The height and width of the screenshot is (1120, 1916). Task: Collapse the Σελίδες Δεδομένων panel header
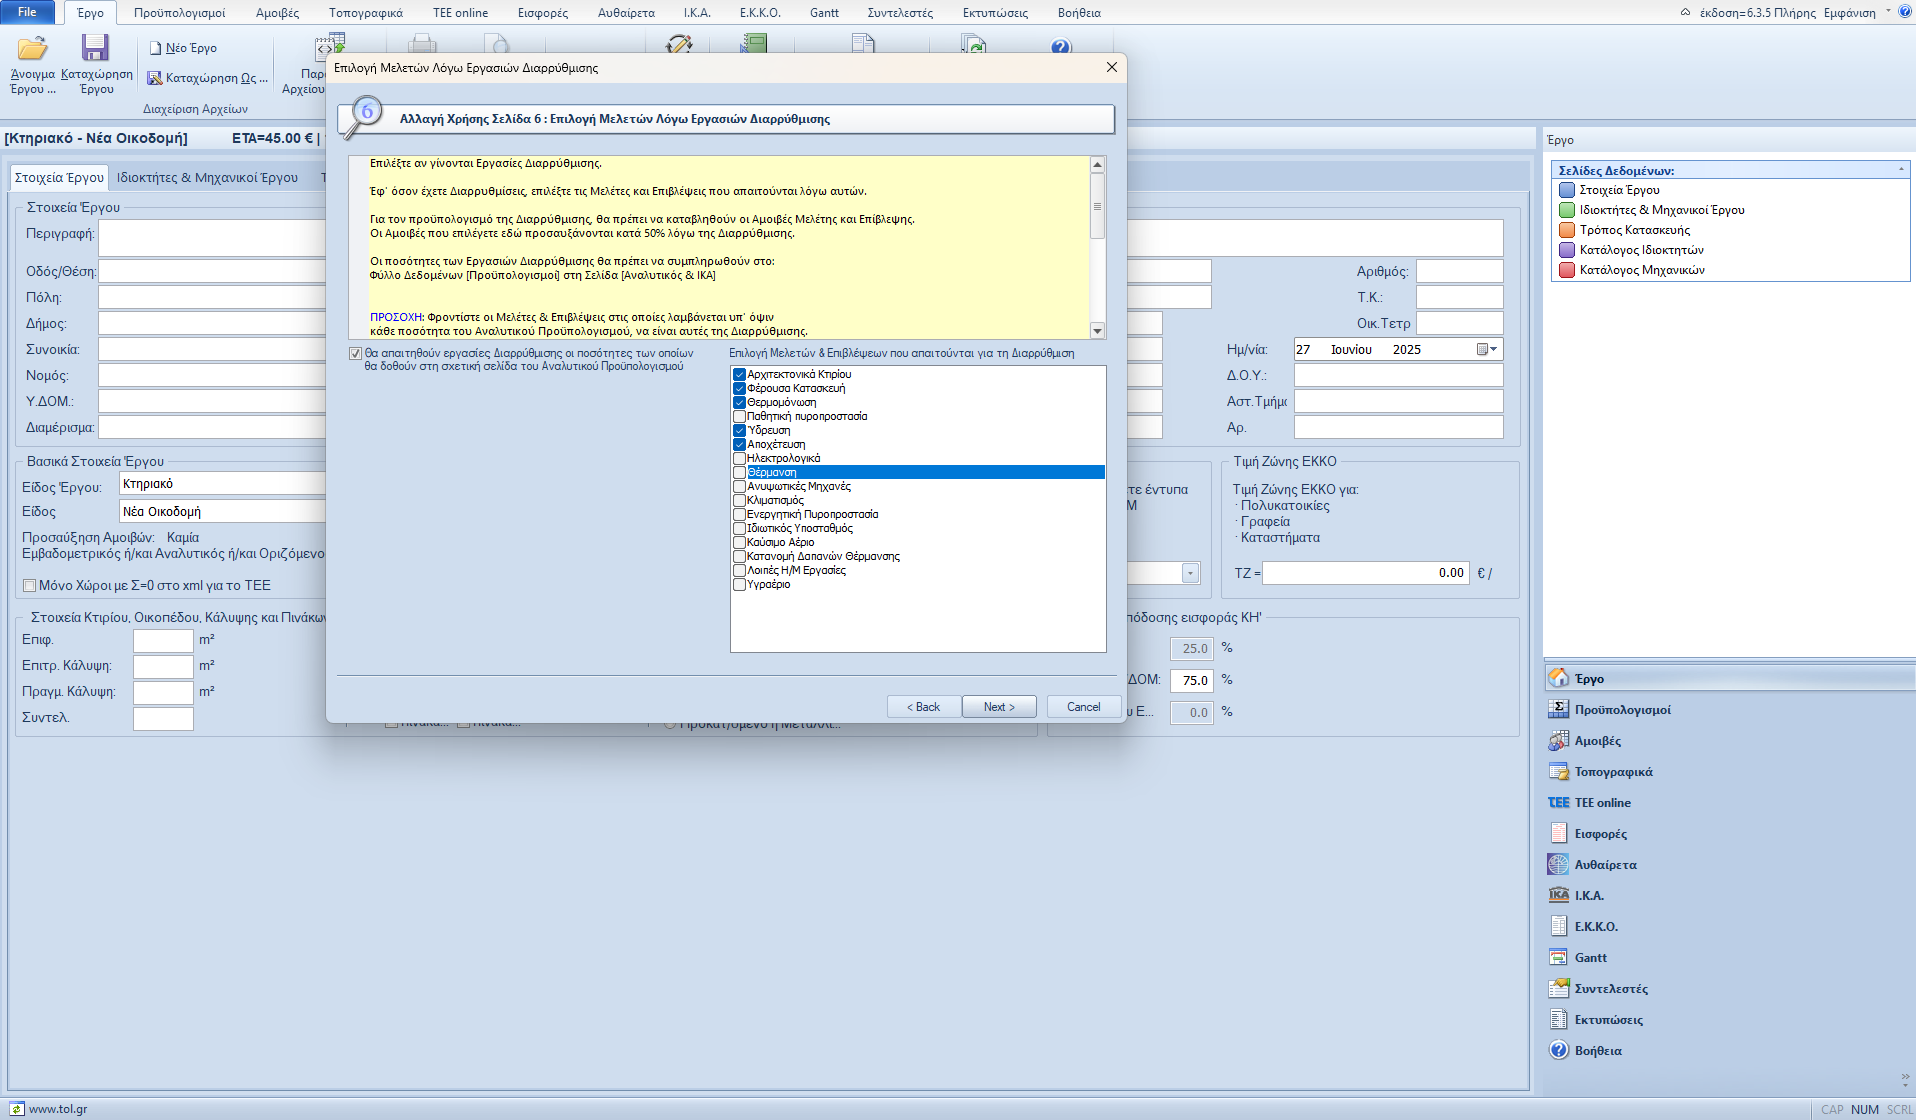(x=1900, y=170)
